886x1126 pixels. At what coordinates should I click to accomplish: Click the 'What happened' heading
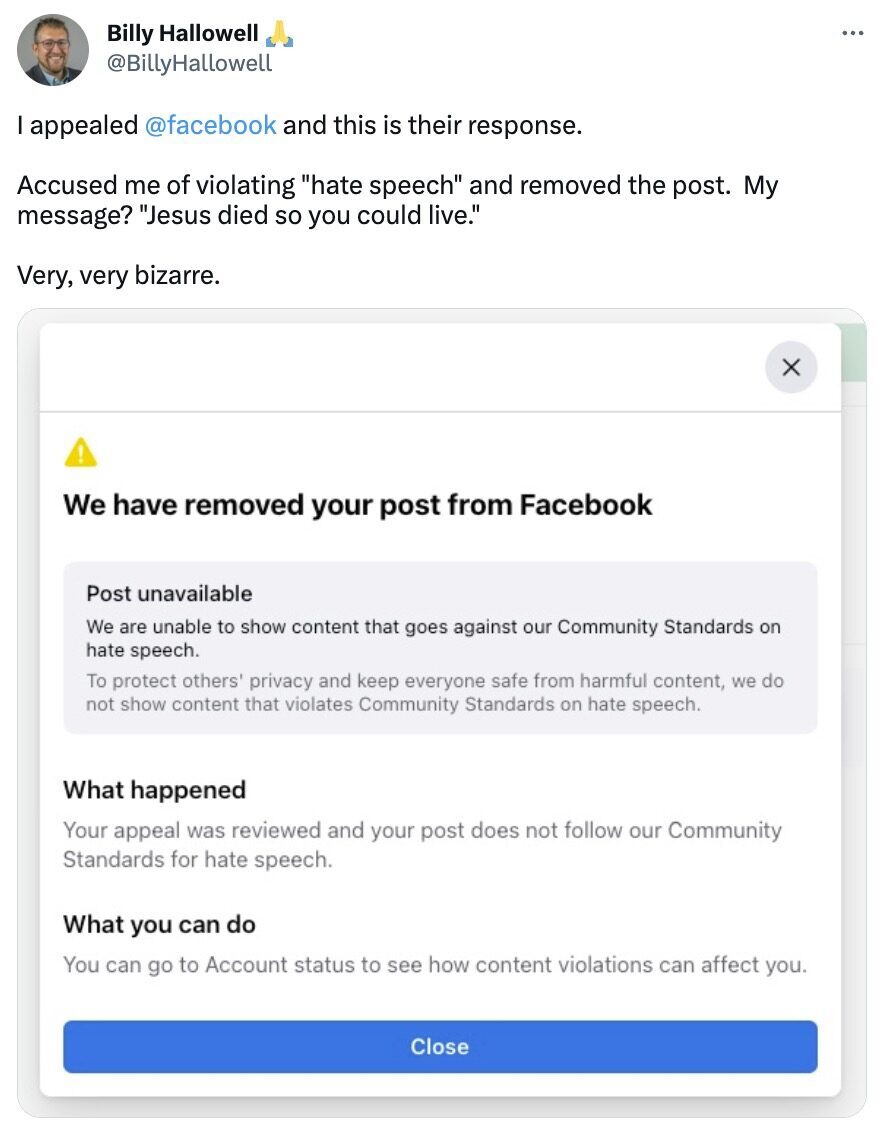[x=154, y=790]
